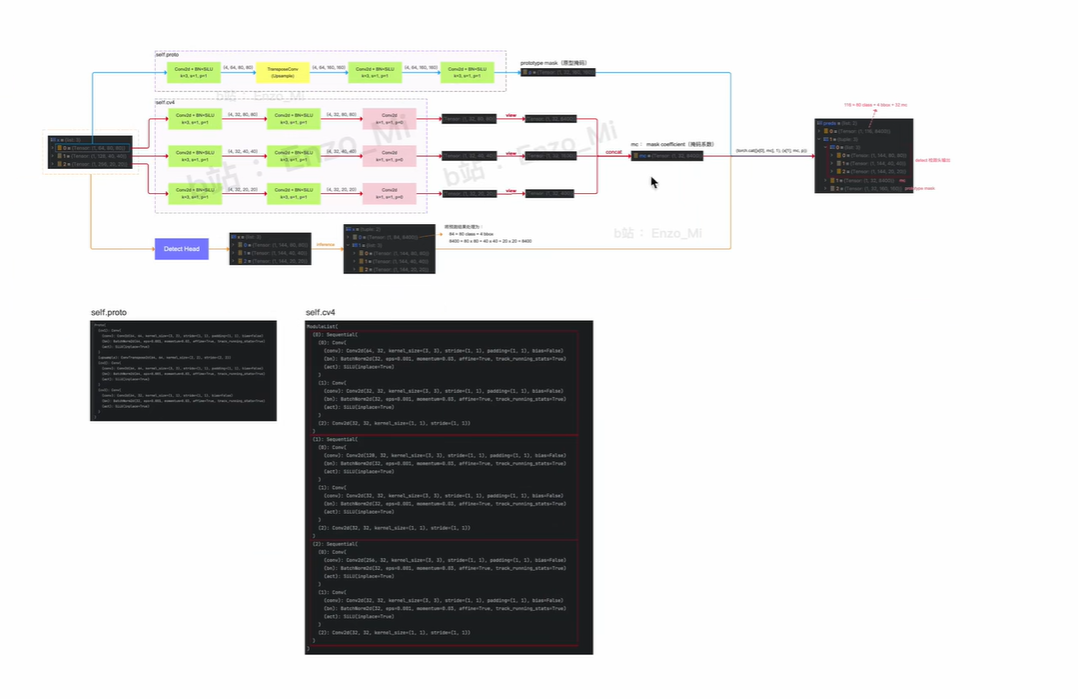Screen dimensions: 1078x699
Task: Select the Tensor (1, 32, 80, 80) box
Action: 469,119
